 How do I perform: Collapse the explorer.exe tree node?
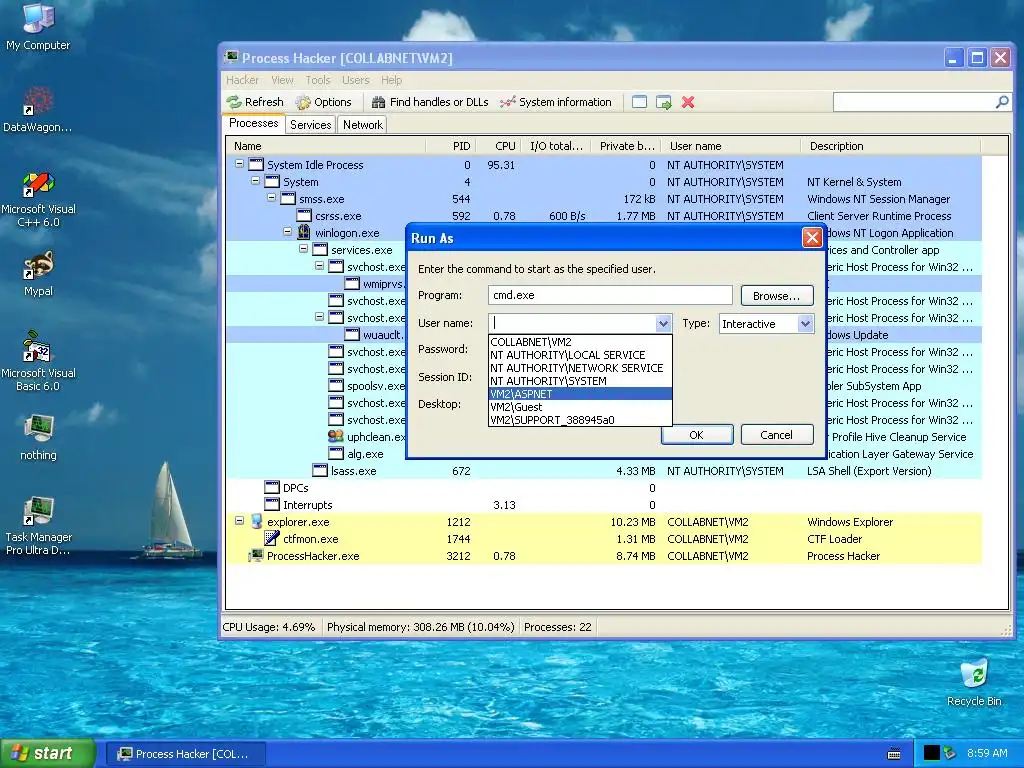pos(240,520)
